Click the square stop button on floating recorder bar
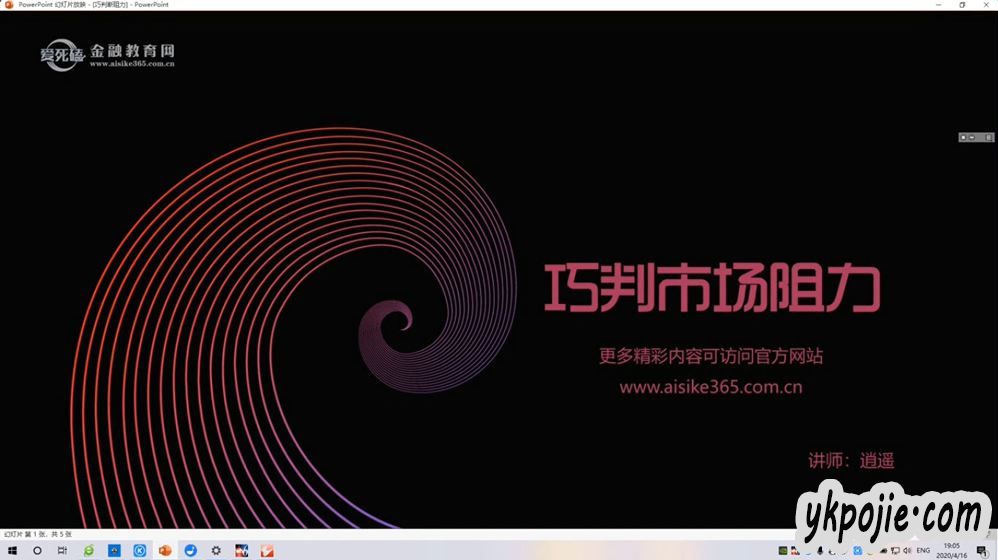 (x=963, y=137)
